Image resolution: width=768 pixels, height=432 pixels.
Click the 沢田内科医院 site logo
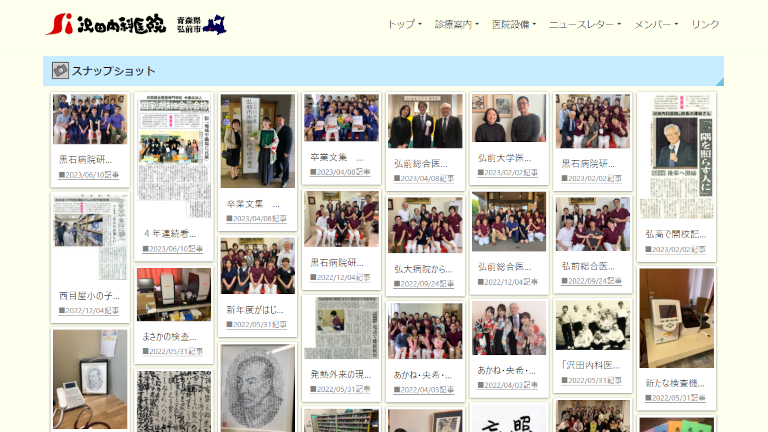[x=106, y=24]
